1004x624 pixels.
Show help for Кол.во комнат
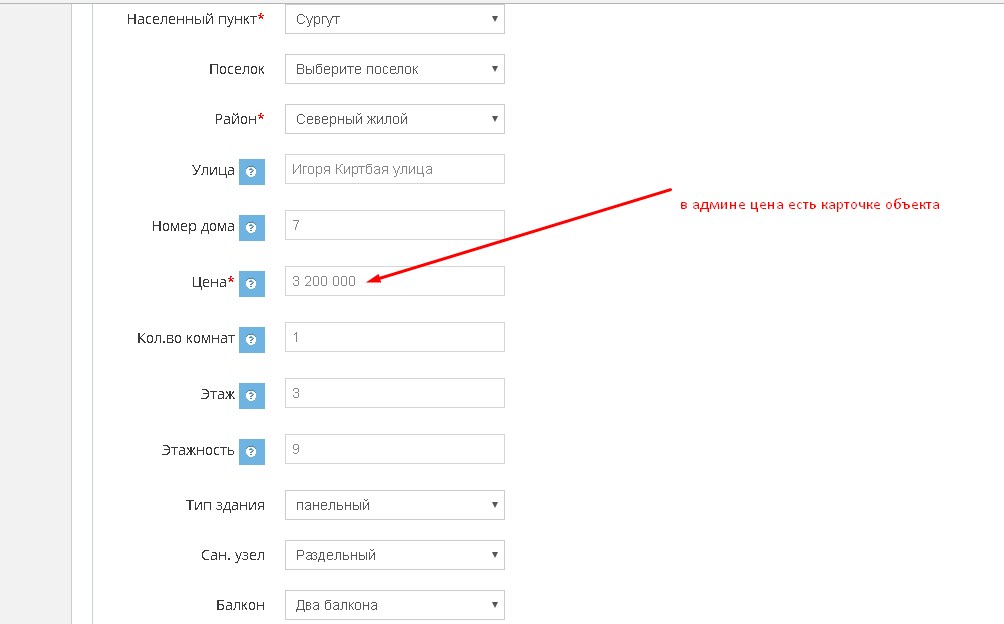coord(252,339)
